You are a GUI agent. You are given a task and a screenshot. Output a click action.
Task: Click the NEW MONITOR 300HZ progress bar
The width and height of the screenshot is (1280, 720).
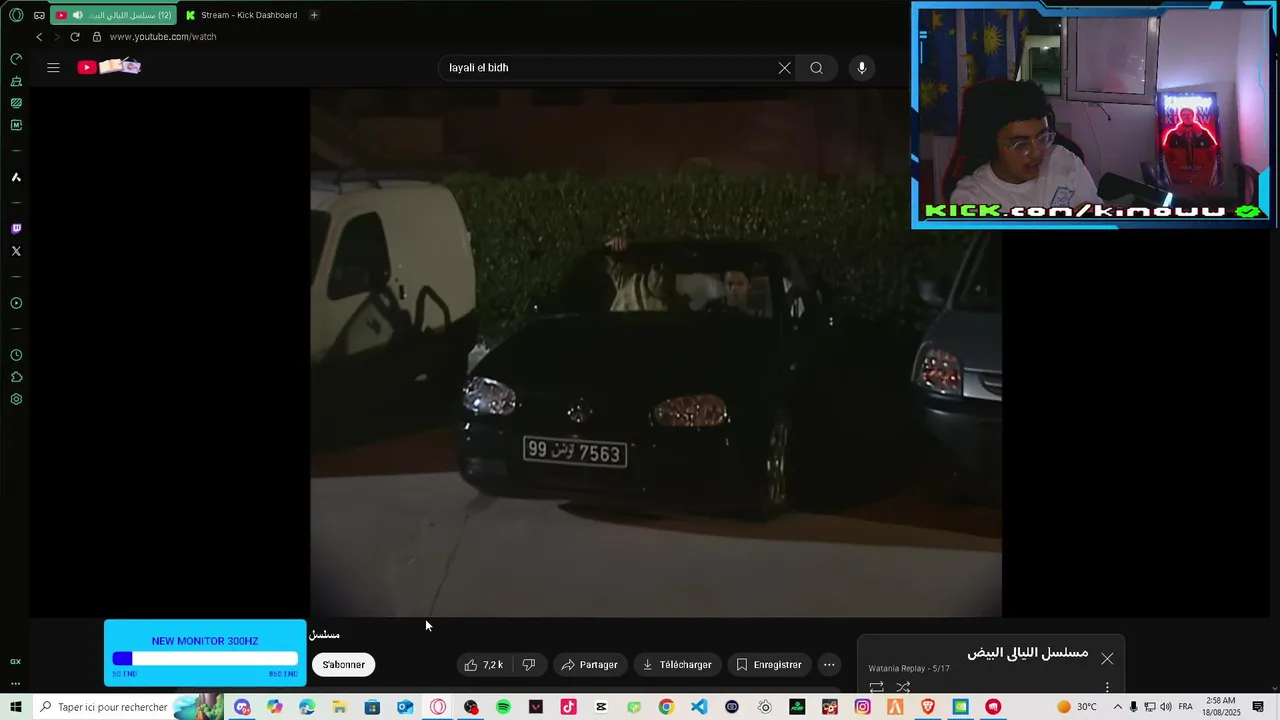[x=205, y=659]
